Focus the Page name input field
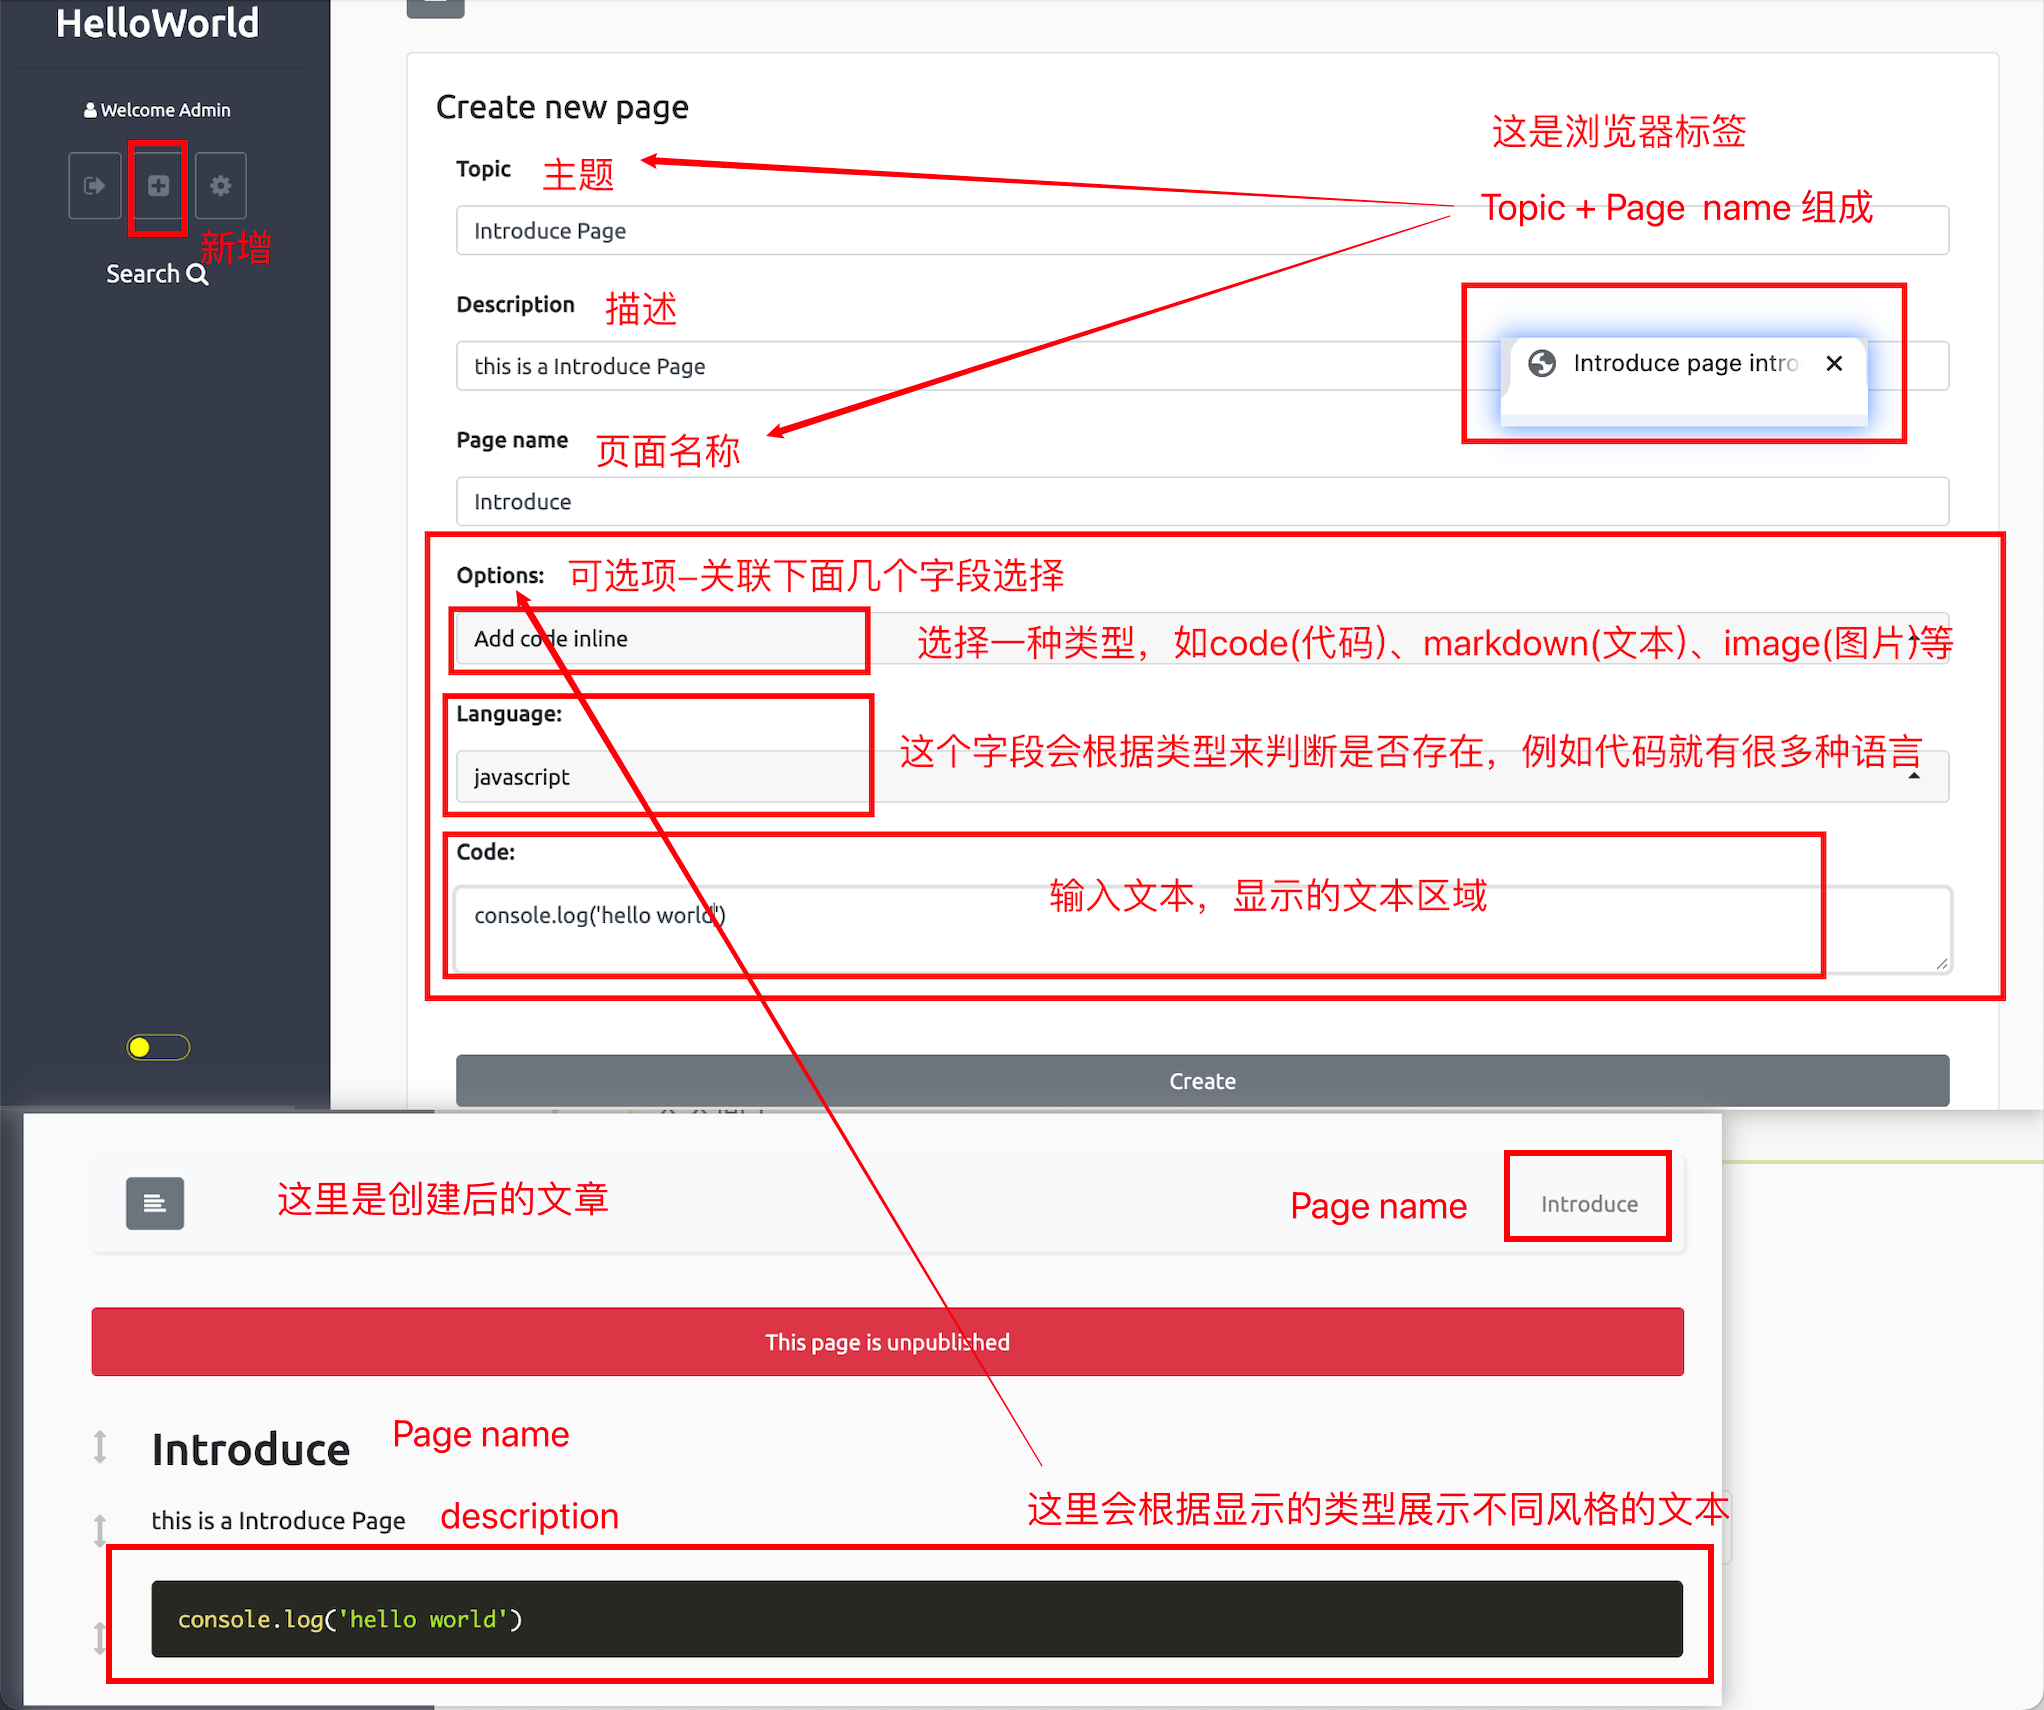2044x1710 pixels. 1202,502
